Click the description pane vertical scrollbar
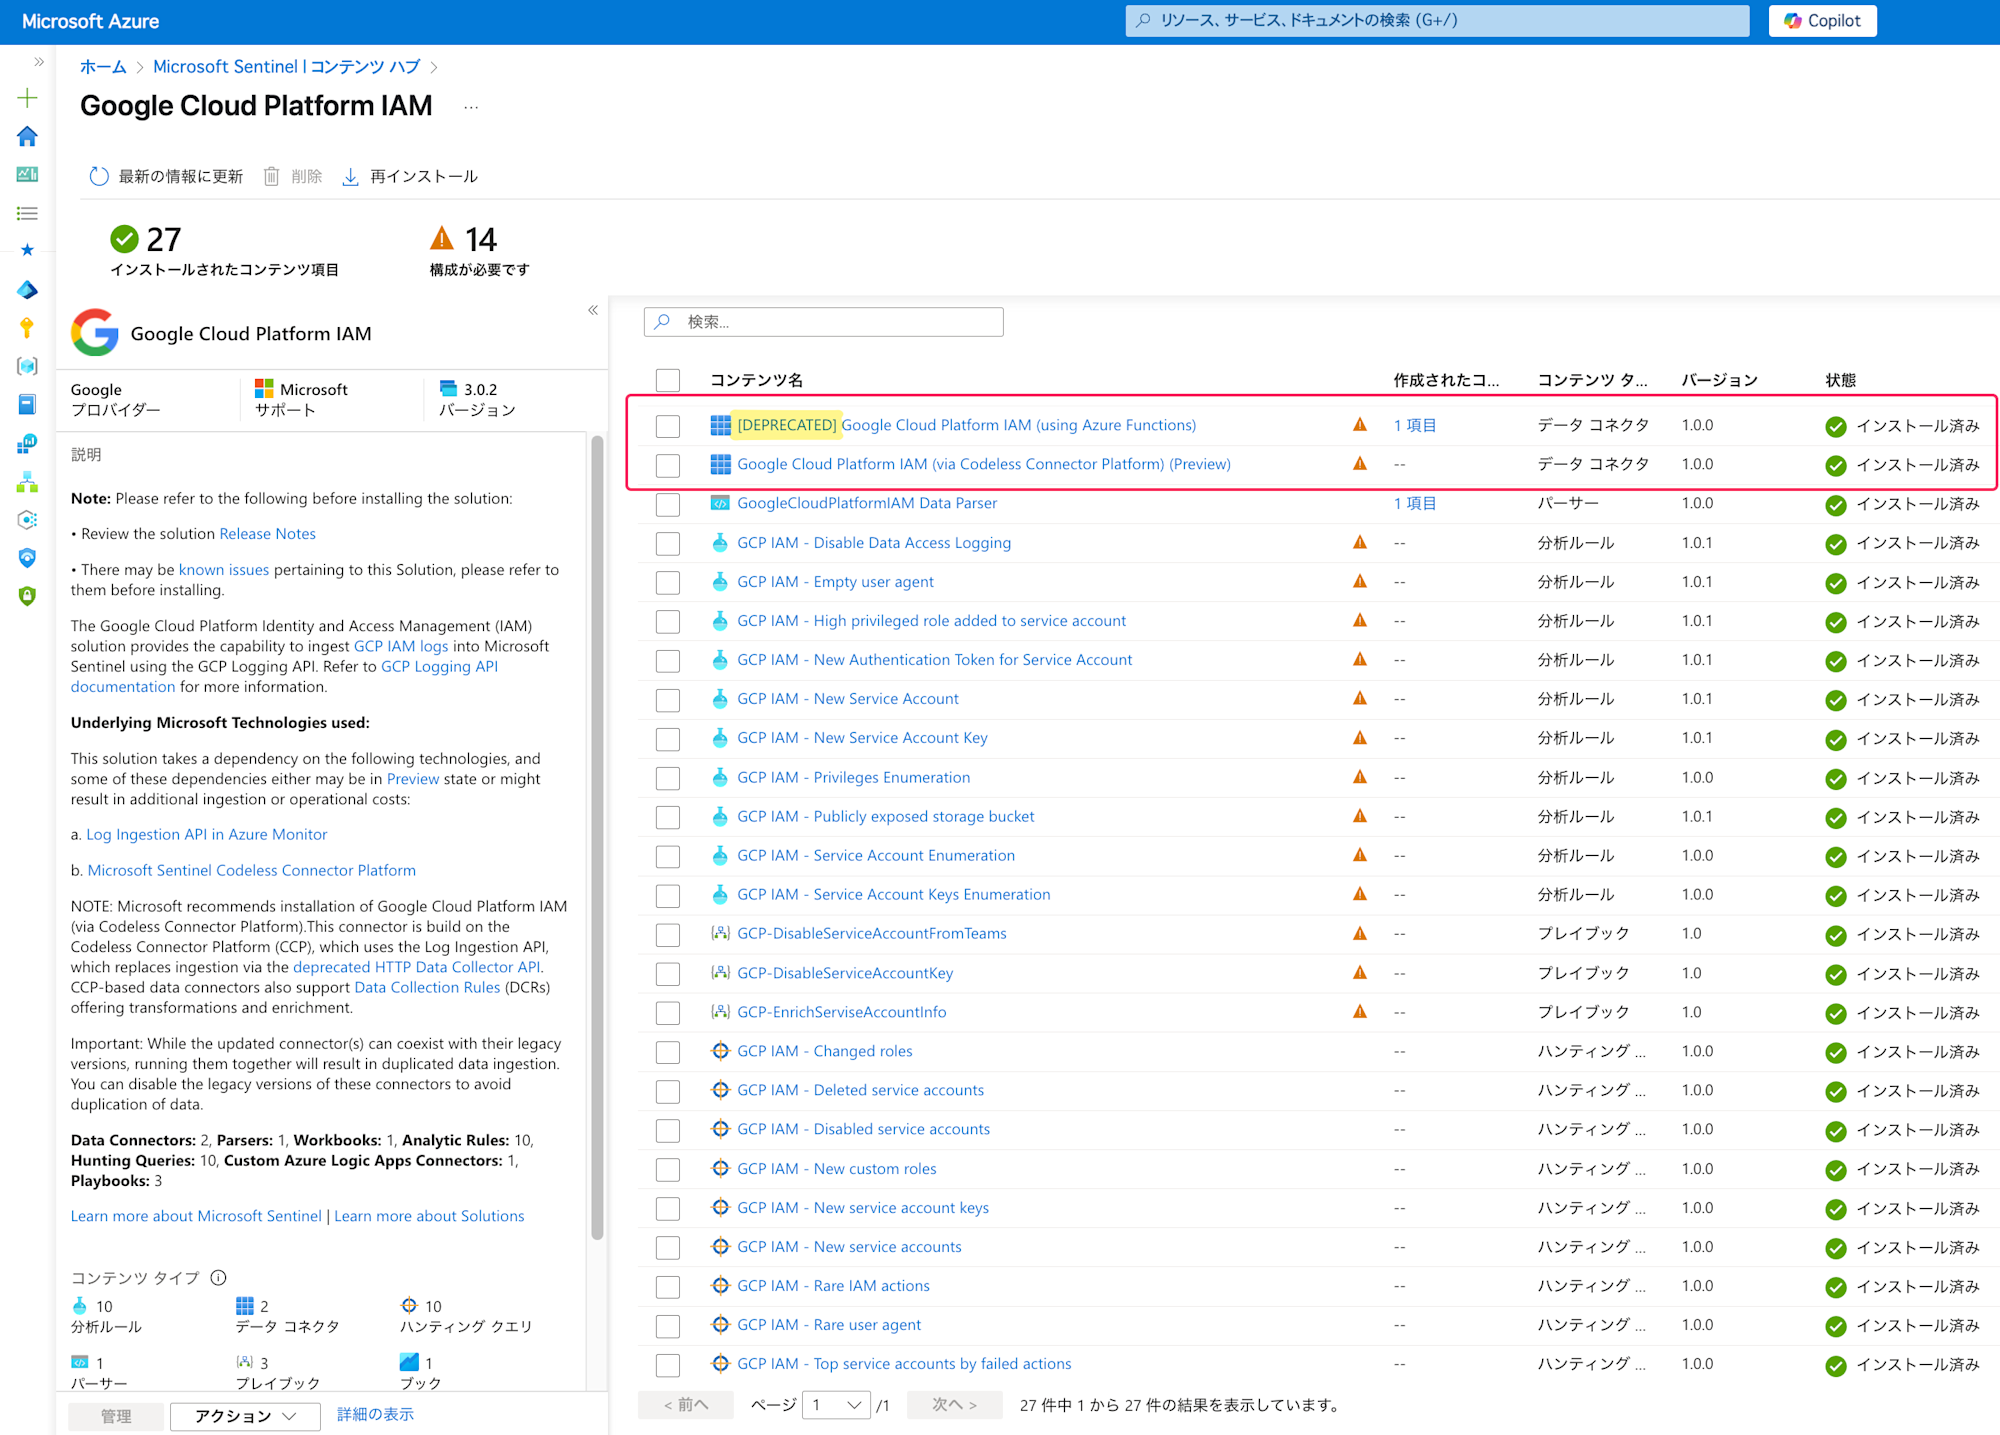The image size is (2000, 1435). (x=597, y=838)
